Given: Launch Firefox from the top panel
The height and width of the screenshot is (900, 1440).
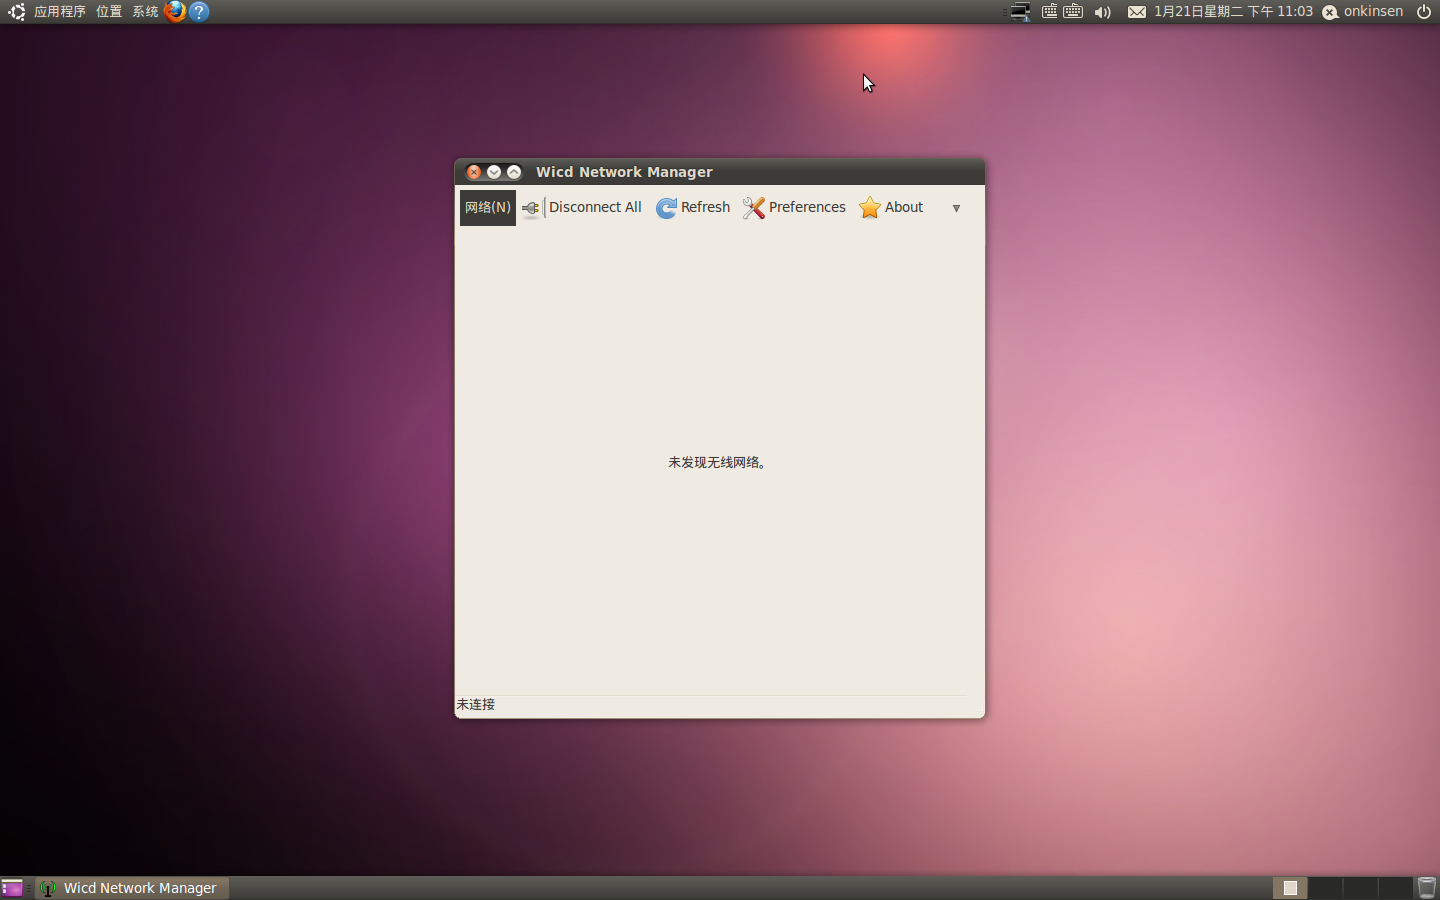Looking at the screenshot, I should pyautogui.click(x=175, y=12).
